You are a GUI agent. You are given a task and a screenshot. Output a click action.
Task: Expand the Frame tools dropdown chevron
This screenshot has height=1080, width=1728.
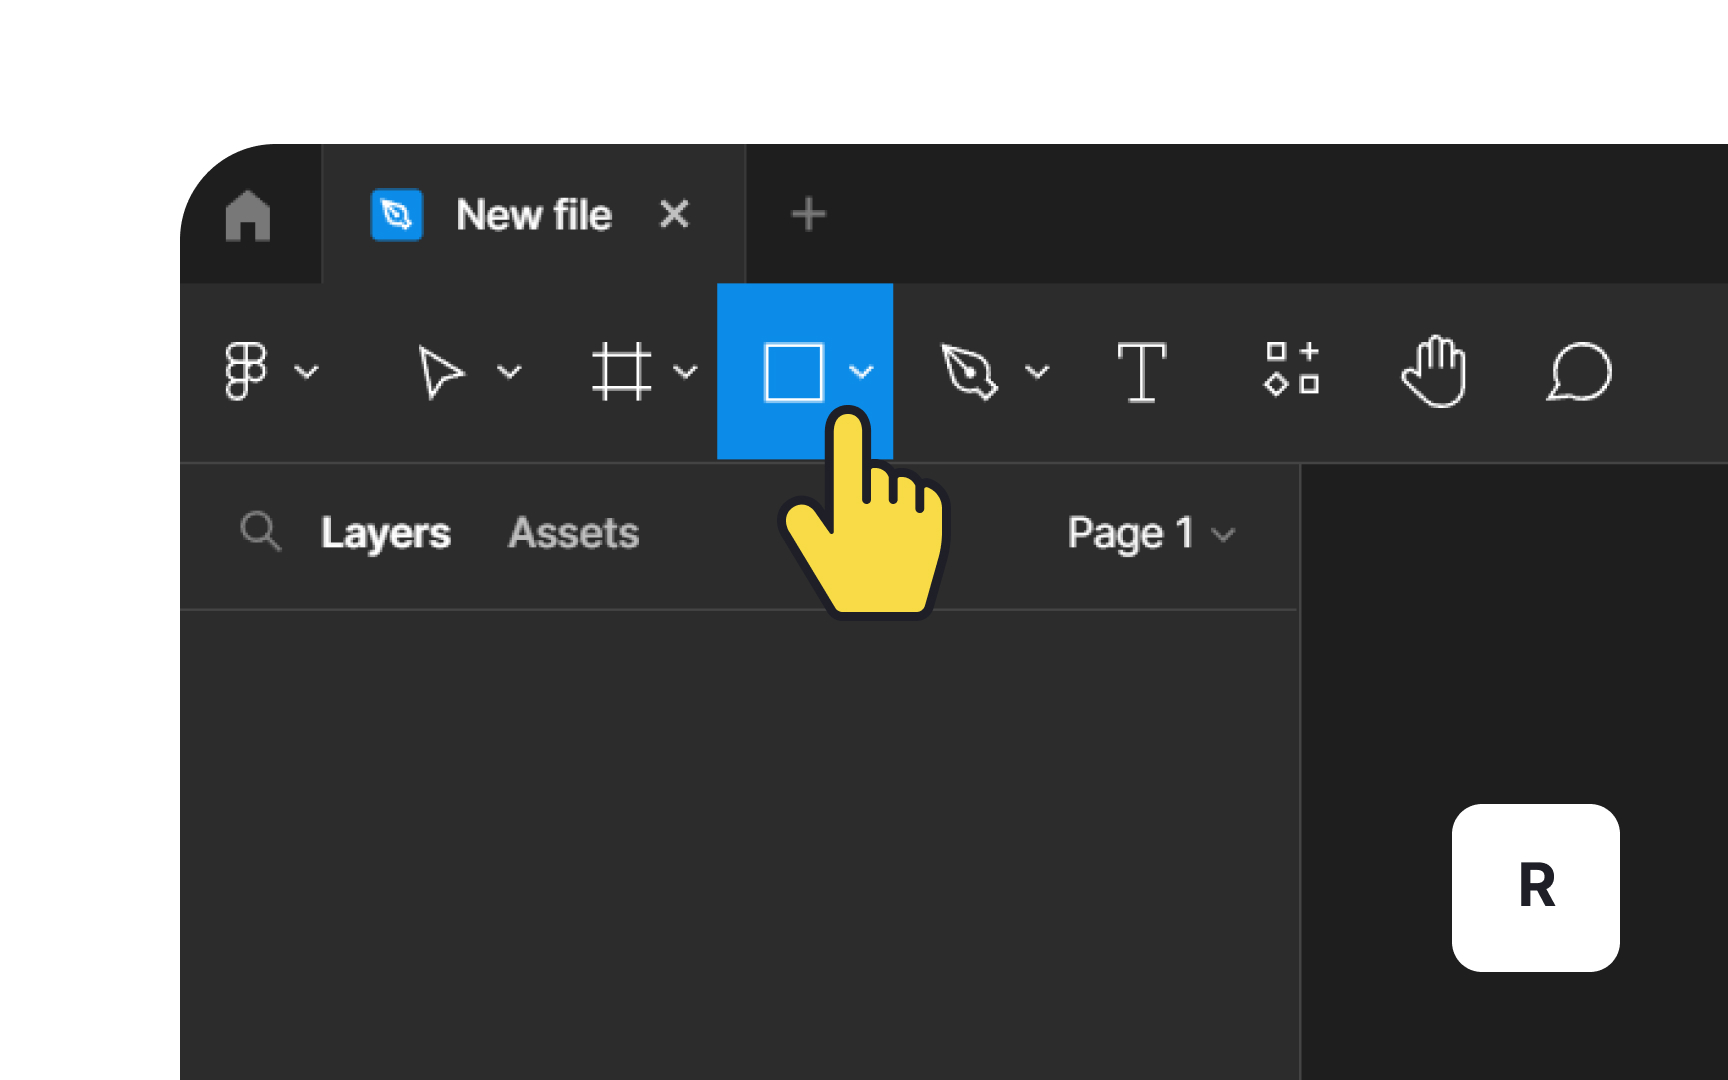click(685, 372)
